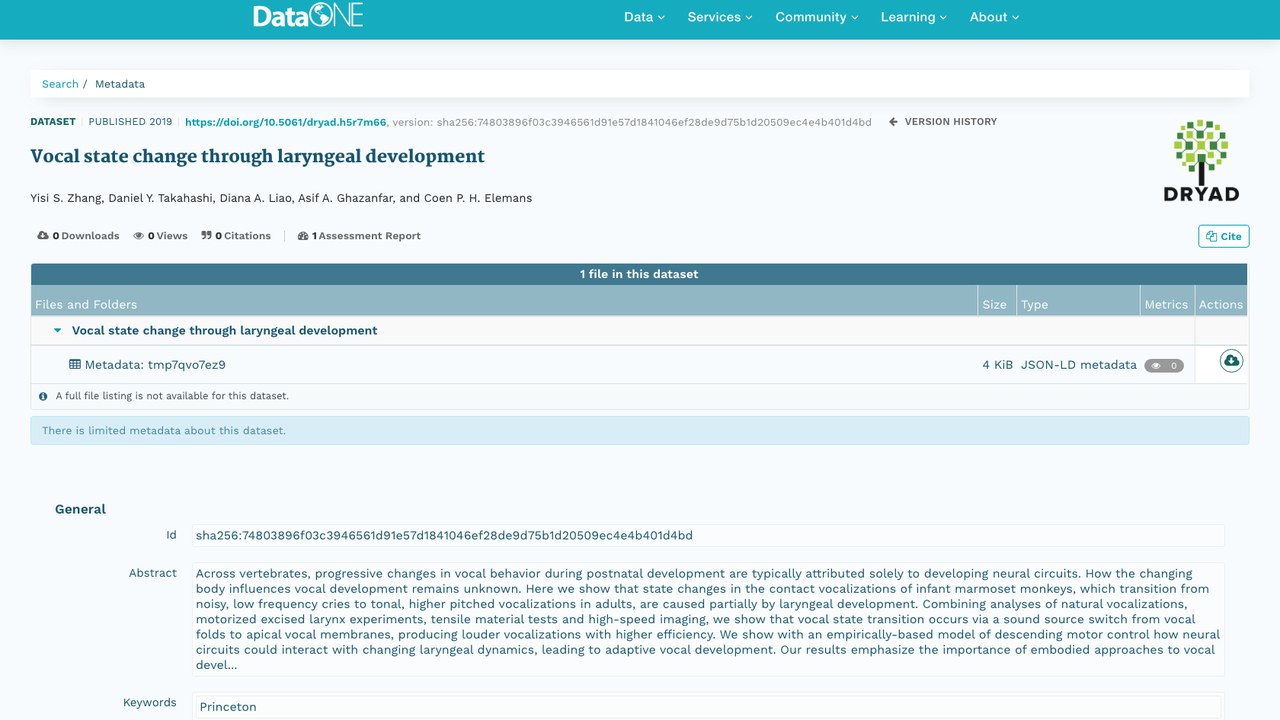Click the authors line starting Yisi S. Zhang
This screenshot has height=720, width=1280.
point(281,198)
